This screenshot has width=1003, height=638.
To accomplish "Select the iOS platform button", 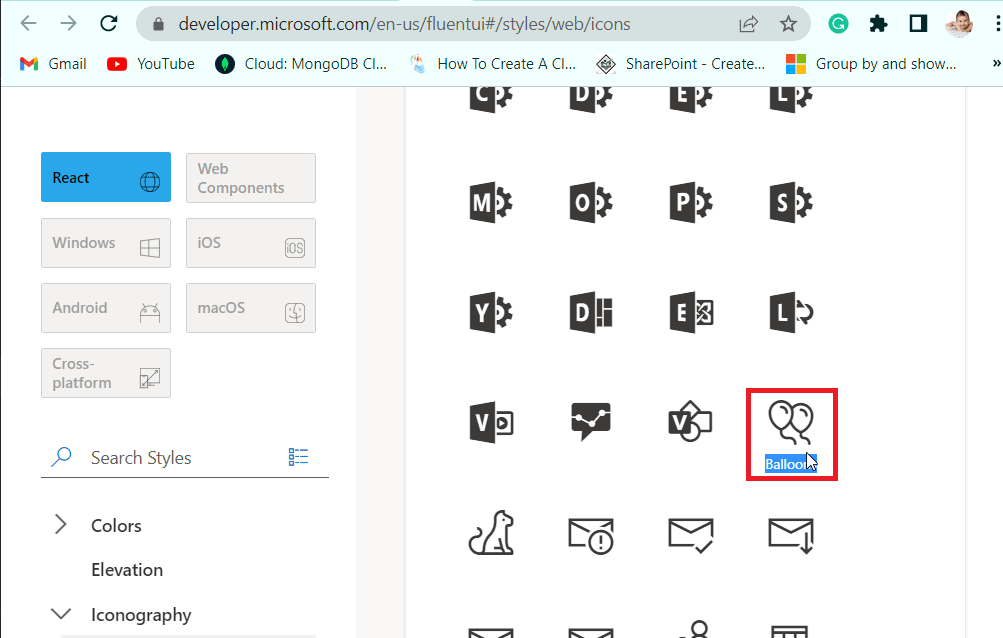I will click(251, 243).
